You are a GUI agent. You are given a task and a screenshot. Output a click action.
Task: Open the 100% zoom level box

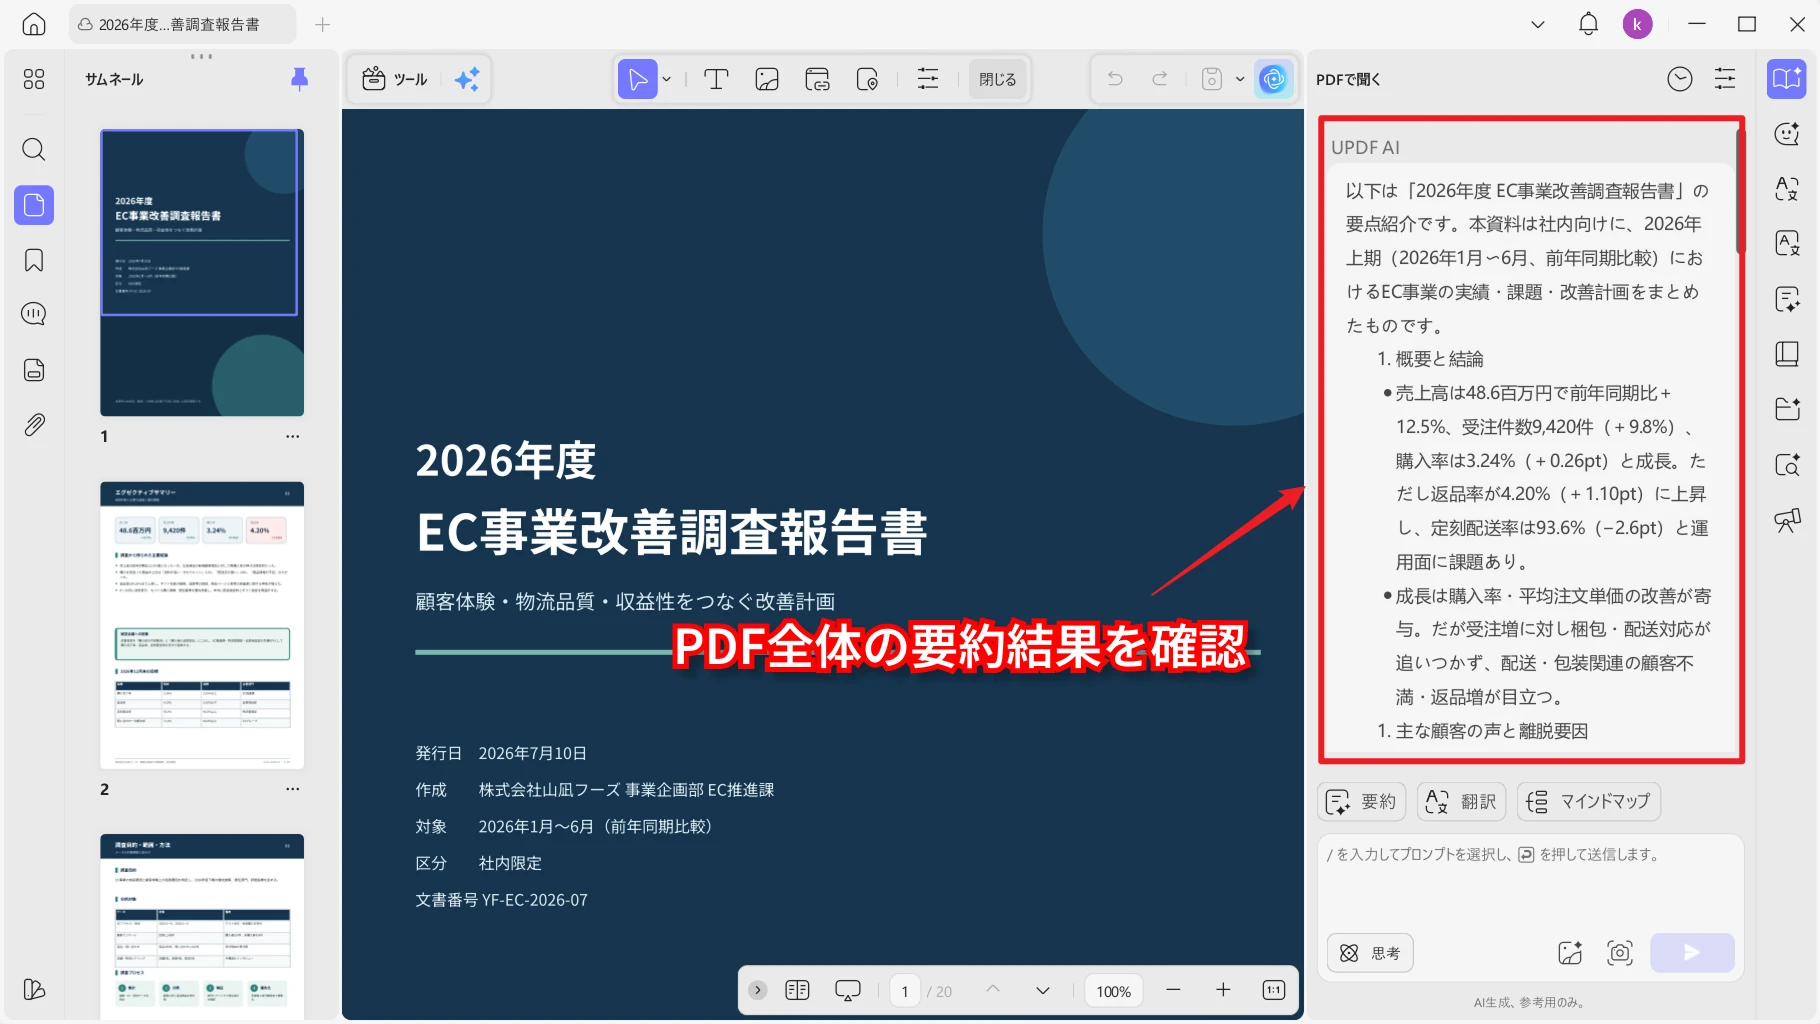tap(1113, 991)
